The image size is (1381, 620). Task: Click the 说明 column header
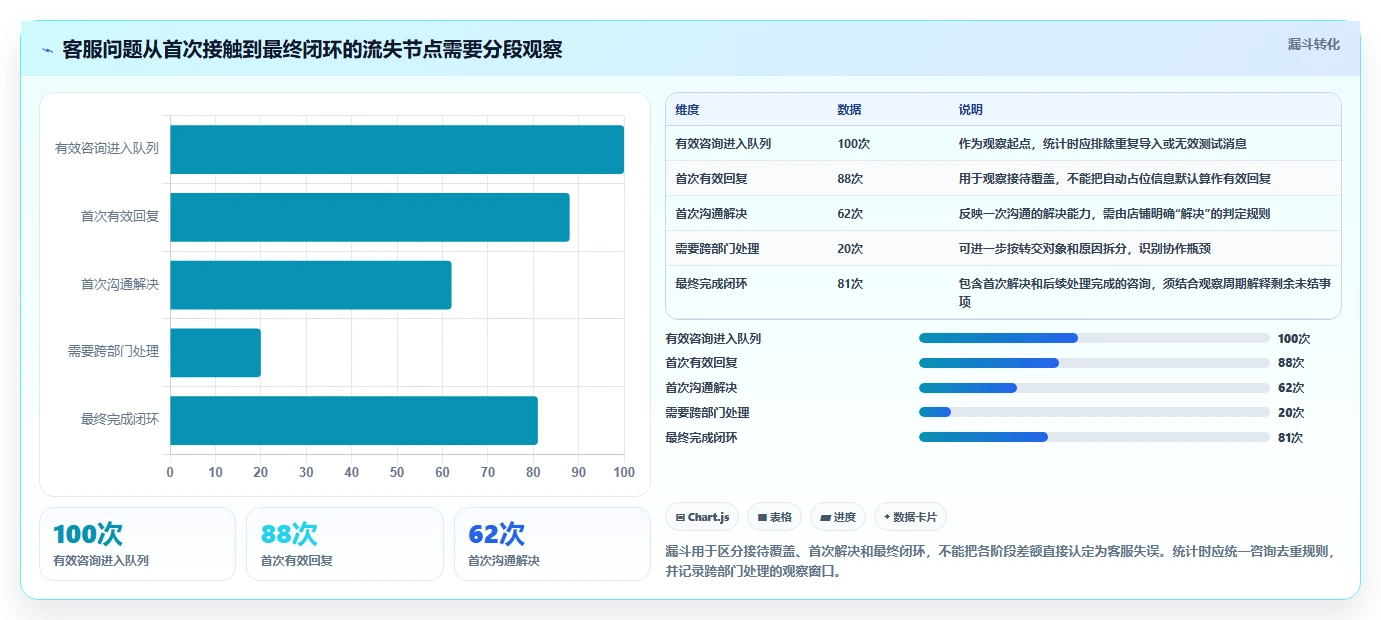point(971,110)
